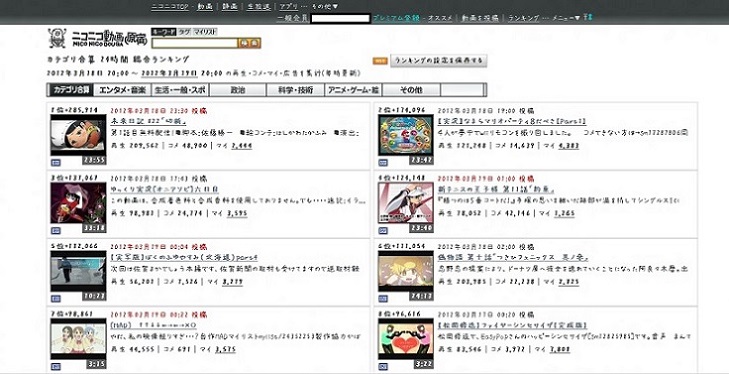The height and width of the screenshot is (374, 729).
Task: Select the マイリスト search mode tab
Action: pyautogui.click(x=205, y=32)
